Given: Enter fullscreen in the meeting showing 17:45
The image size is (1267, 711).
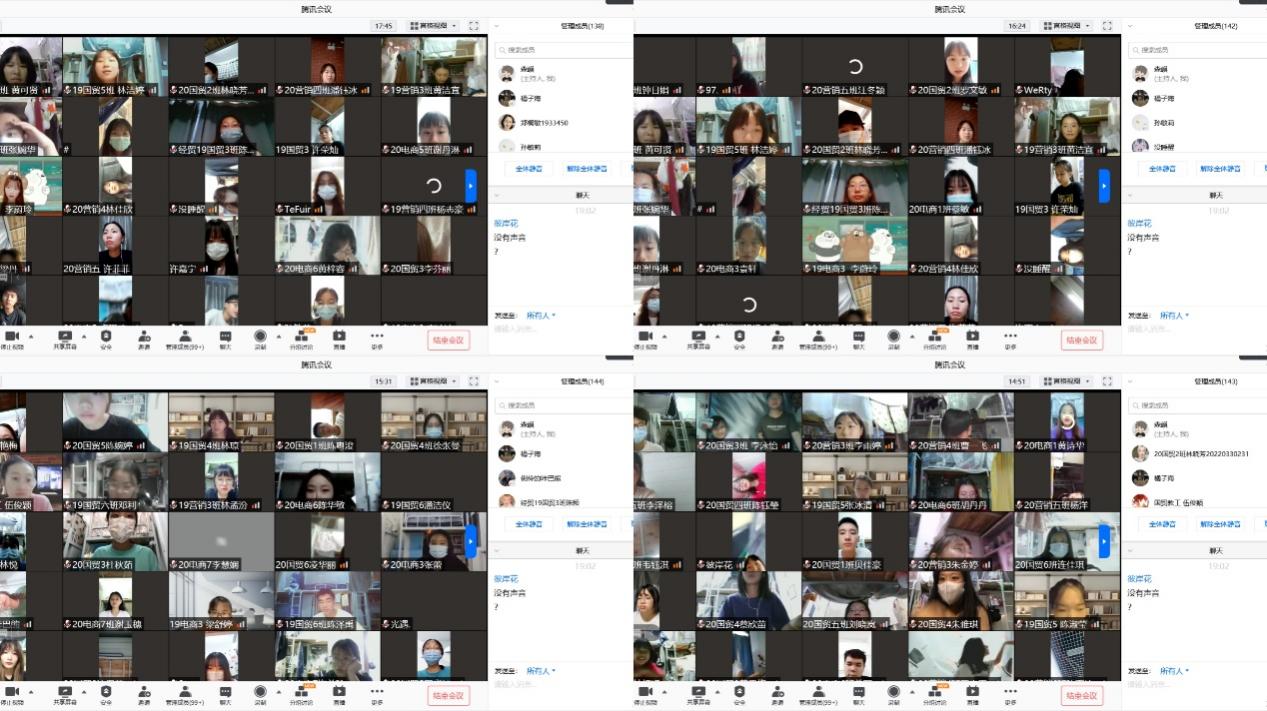Looking at the screenshot, I should (x=473, y=26).
